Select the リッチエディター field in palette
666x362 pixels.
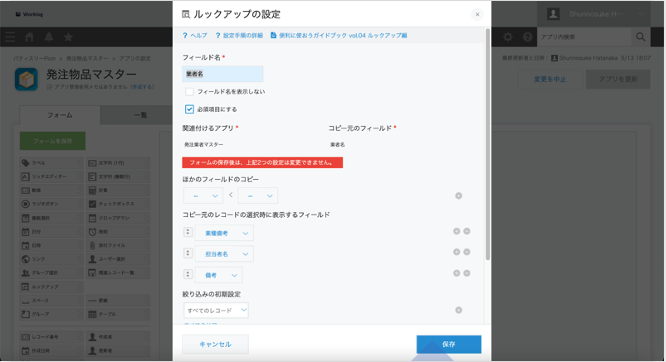click(x=51, y=177)
